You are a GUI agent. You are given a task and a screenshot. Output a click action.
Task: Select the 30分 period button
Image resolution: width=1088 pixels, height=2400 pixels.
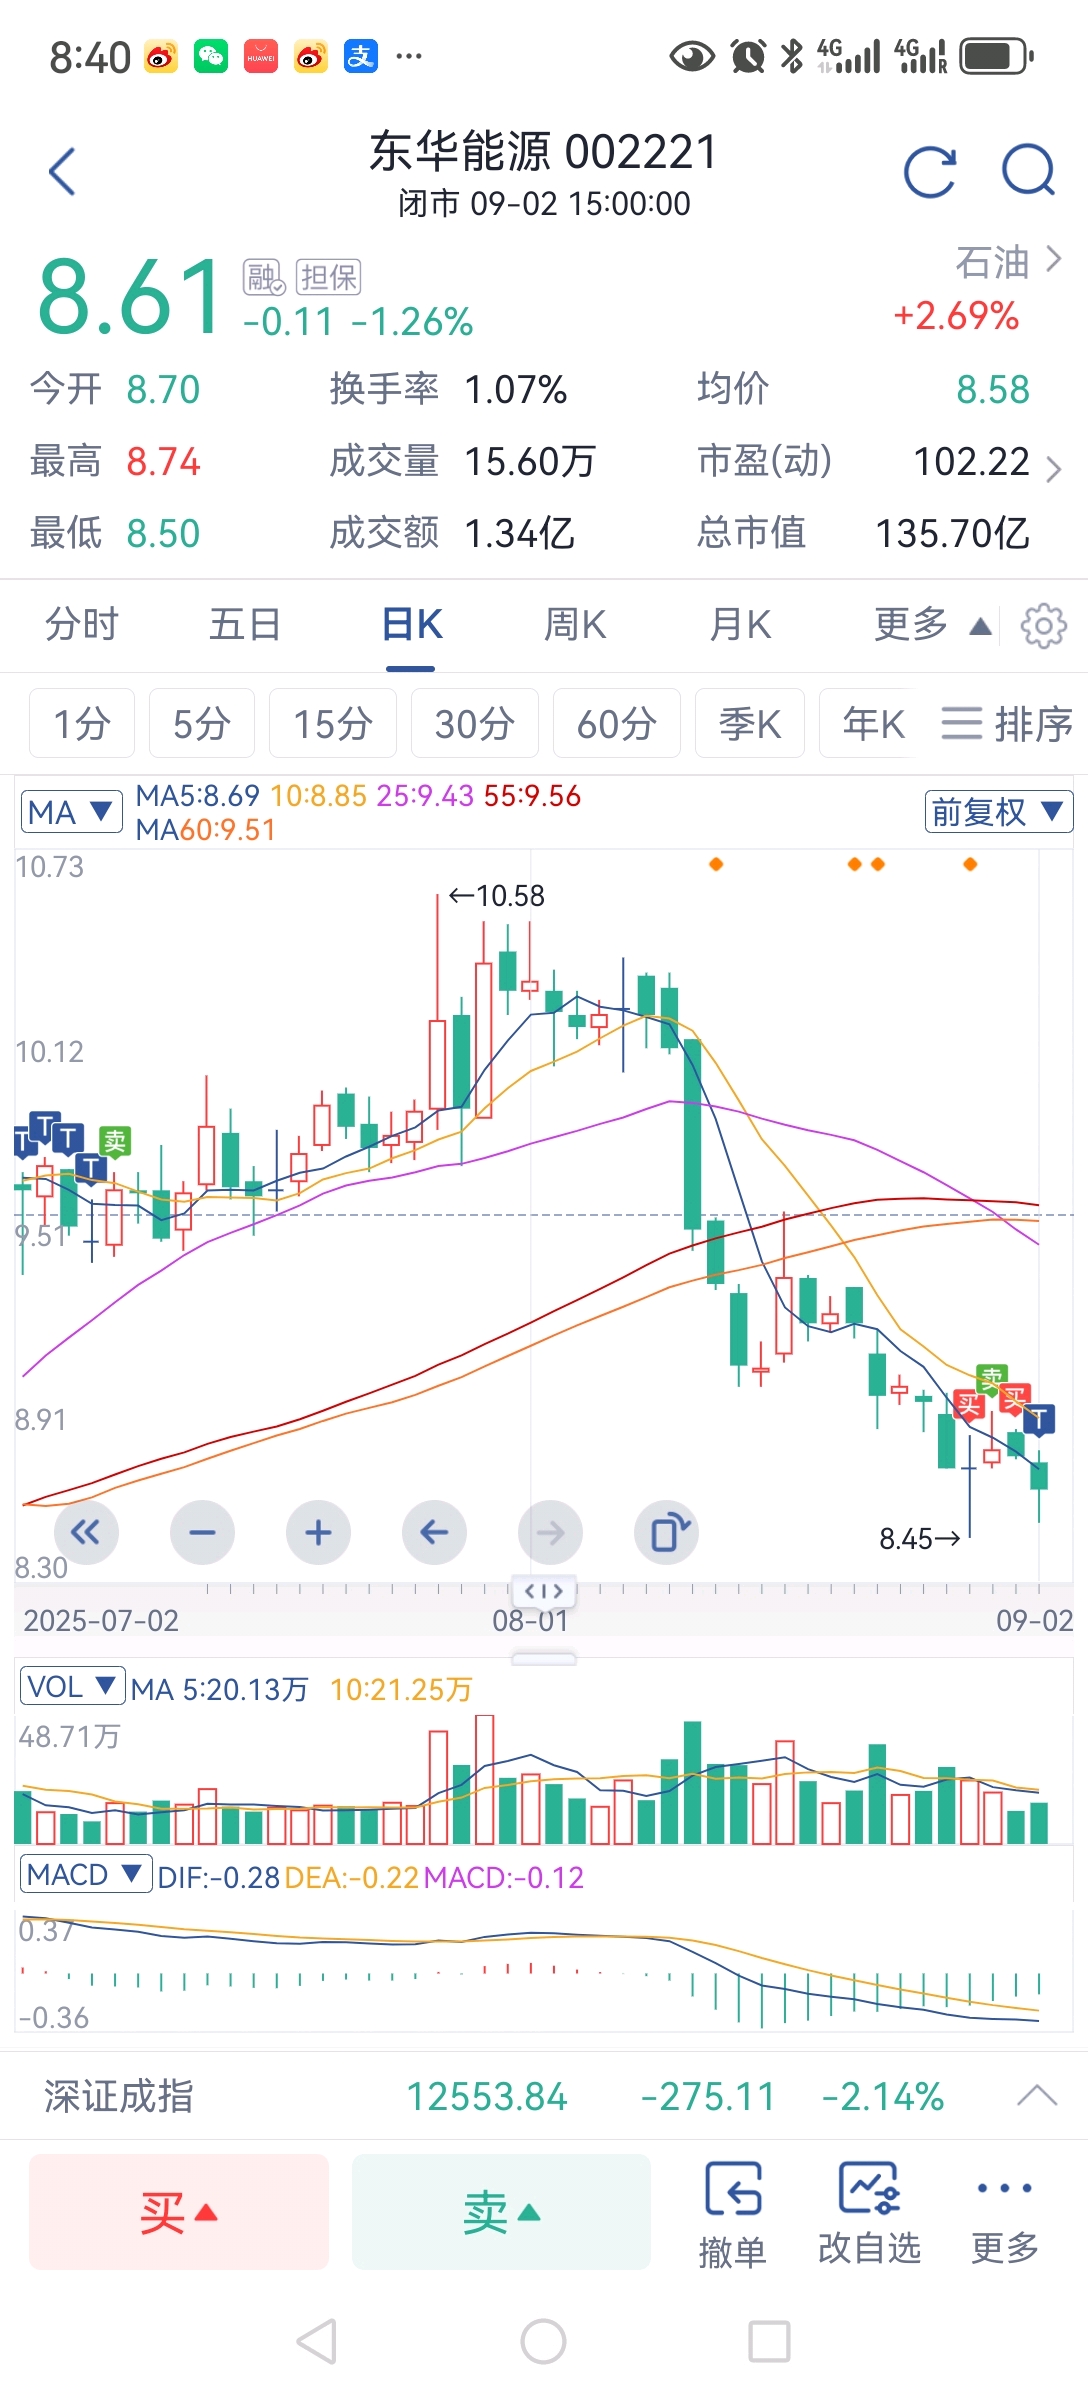tap(475, 723)
